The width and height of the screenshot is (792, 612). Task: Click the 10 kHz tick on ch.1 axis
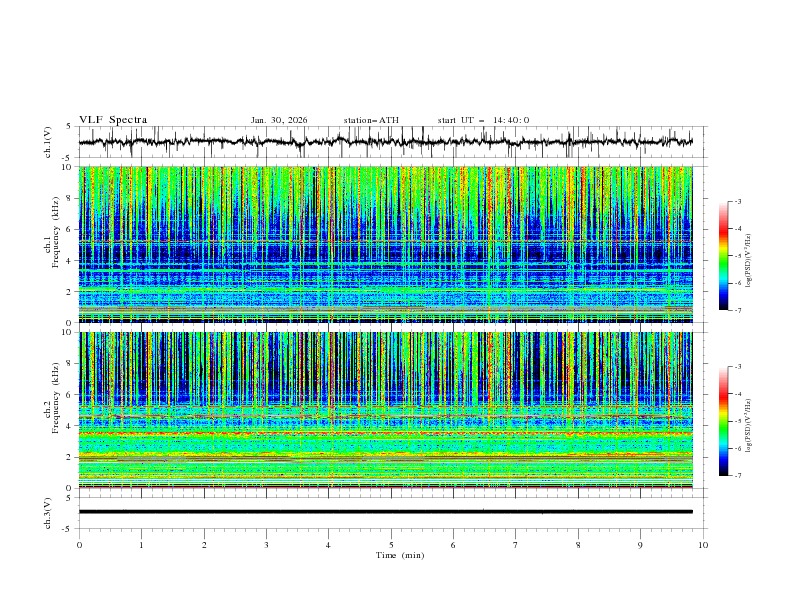68,167
